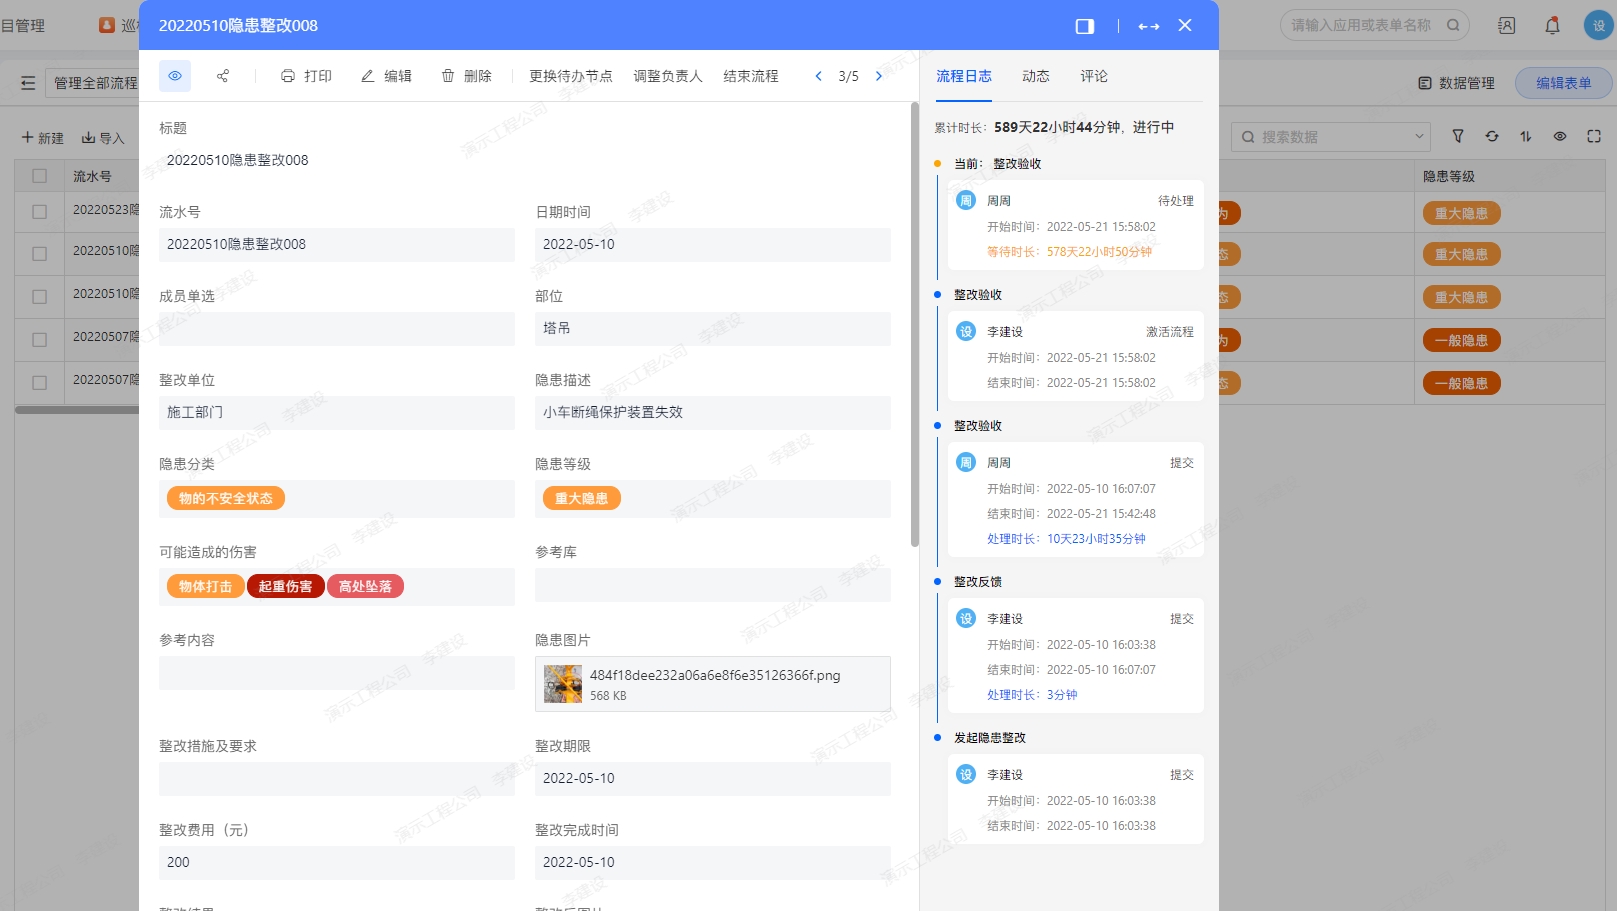Expand the search data (搜索数据) dropdown
Image resolution: width=1617 pixels, height=911 pixels.
[1419, 137]
